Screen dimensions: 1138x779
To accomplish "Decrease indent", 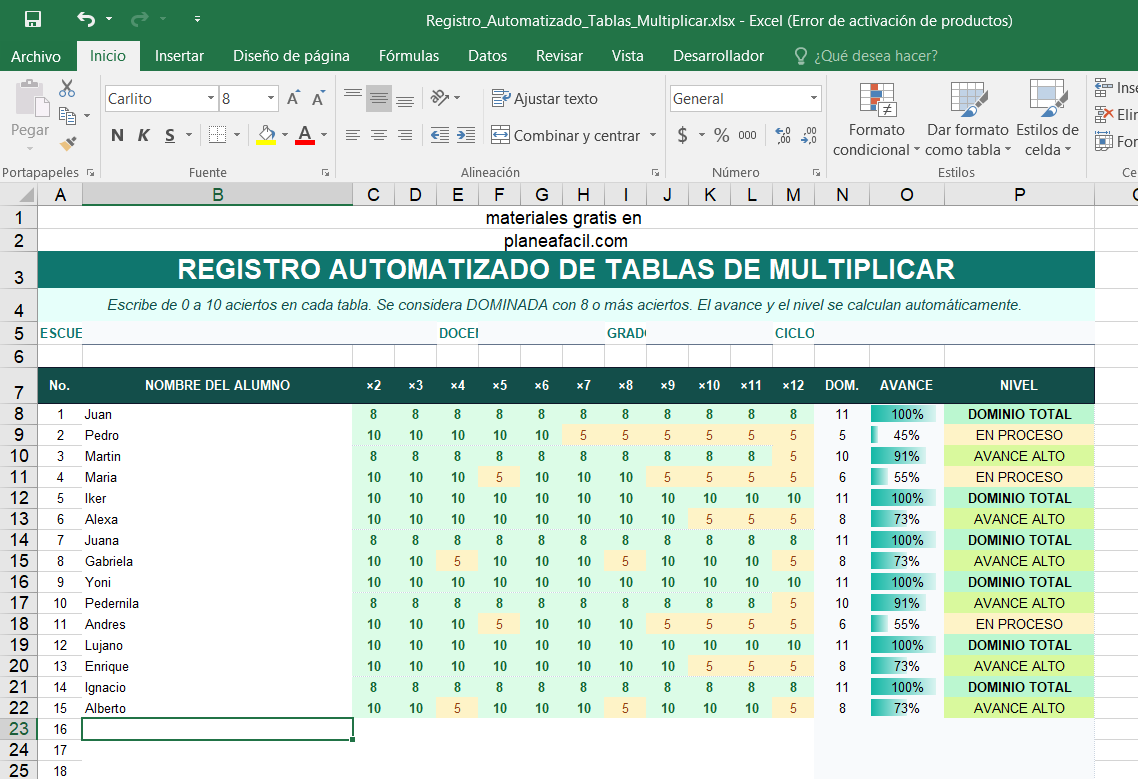I will point(439,135).
